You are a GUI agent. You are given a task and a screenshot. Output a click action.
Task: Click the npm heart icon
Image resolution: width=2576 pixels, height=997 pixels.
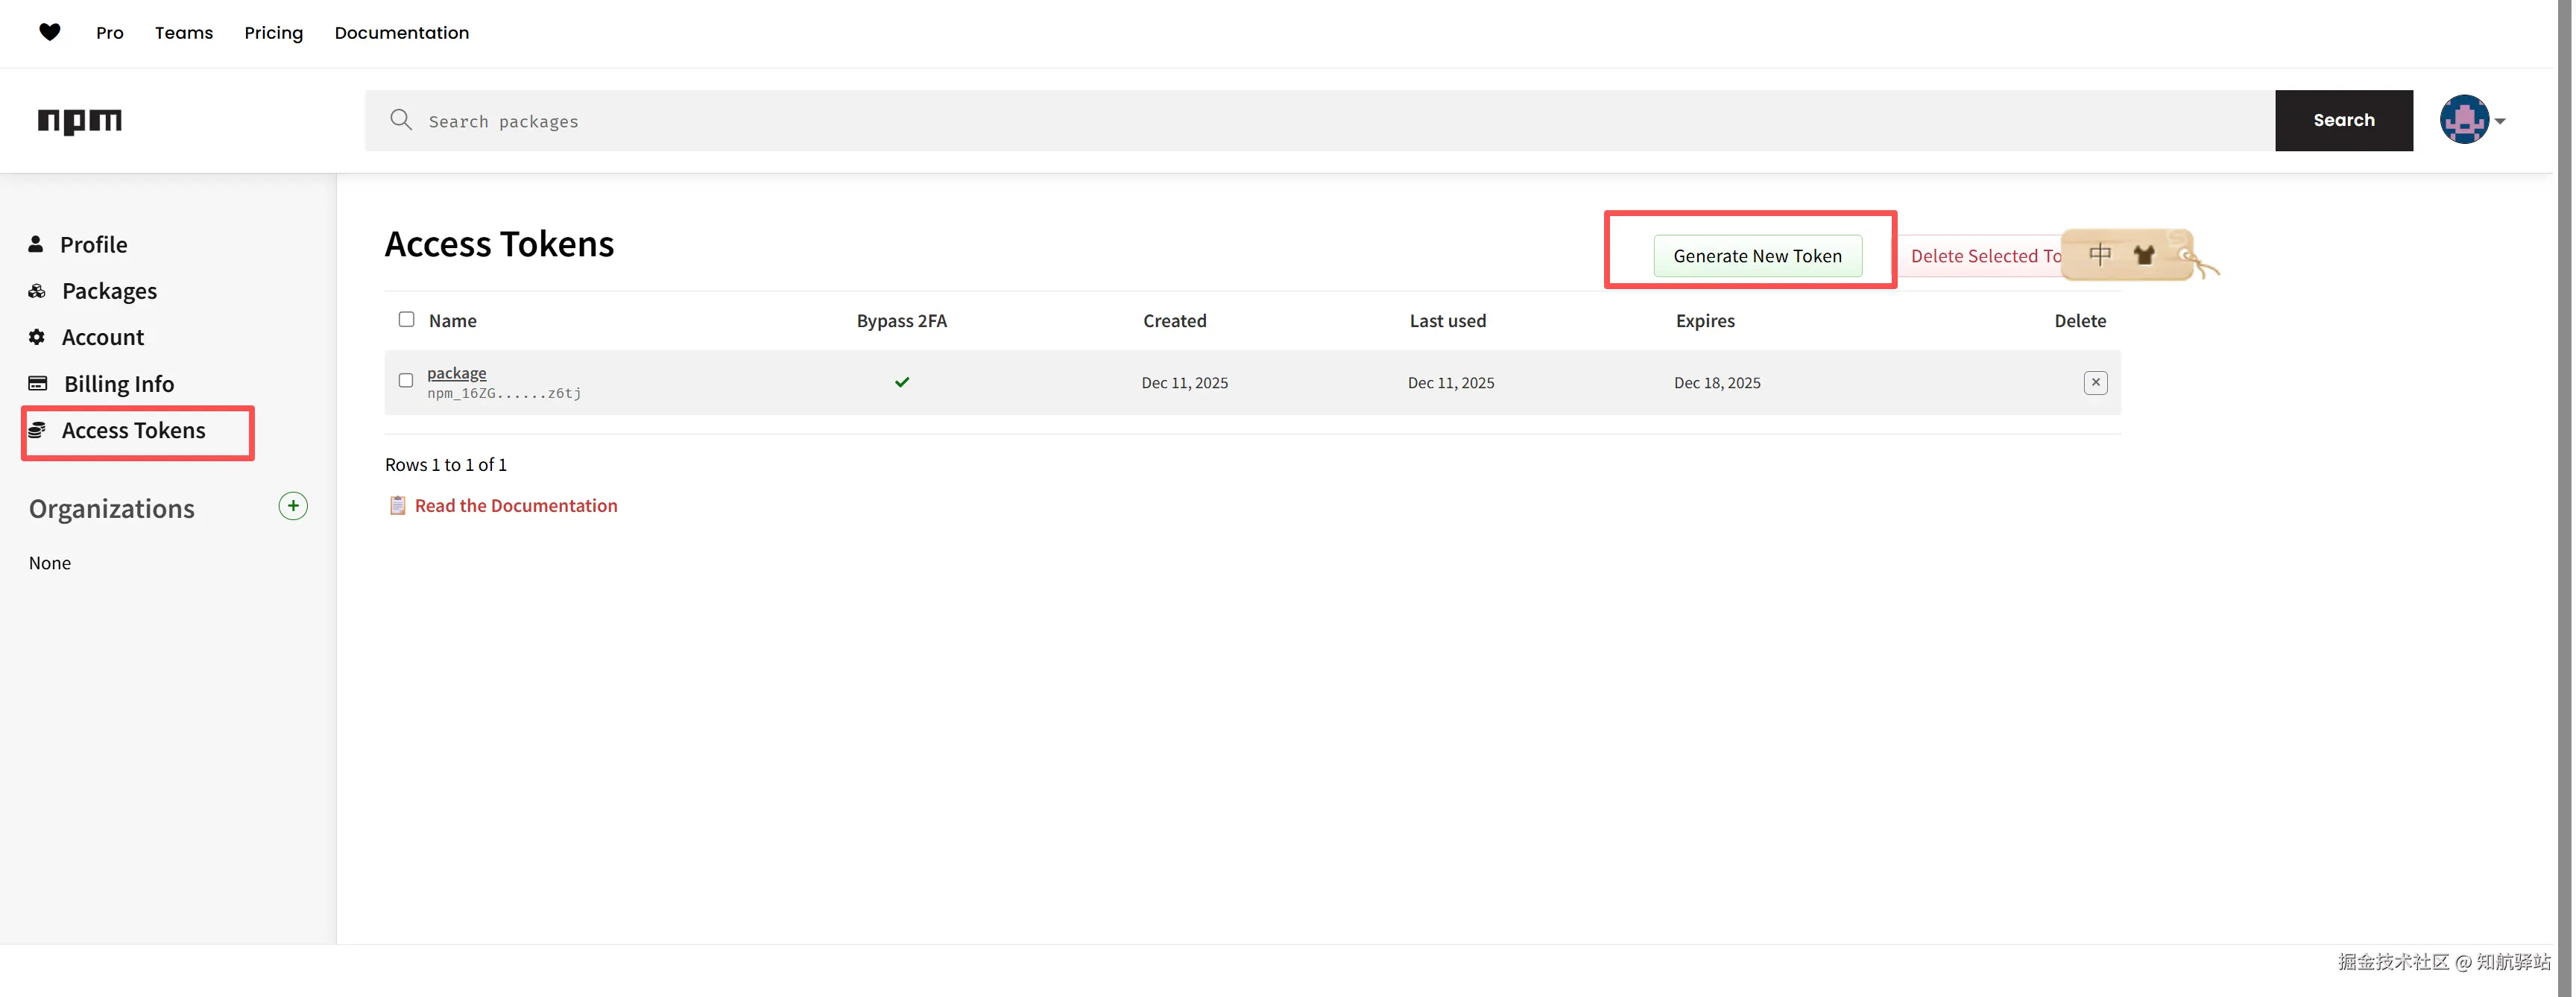click(x=49, y=32)
